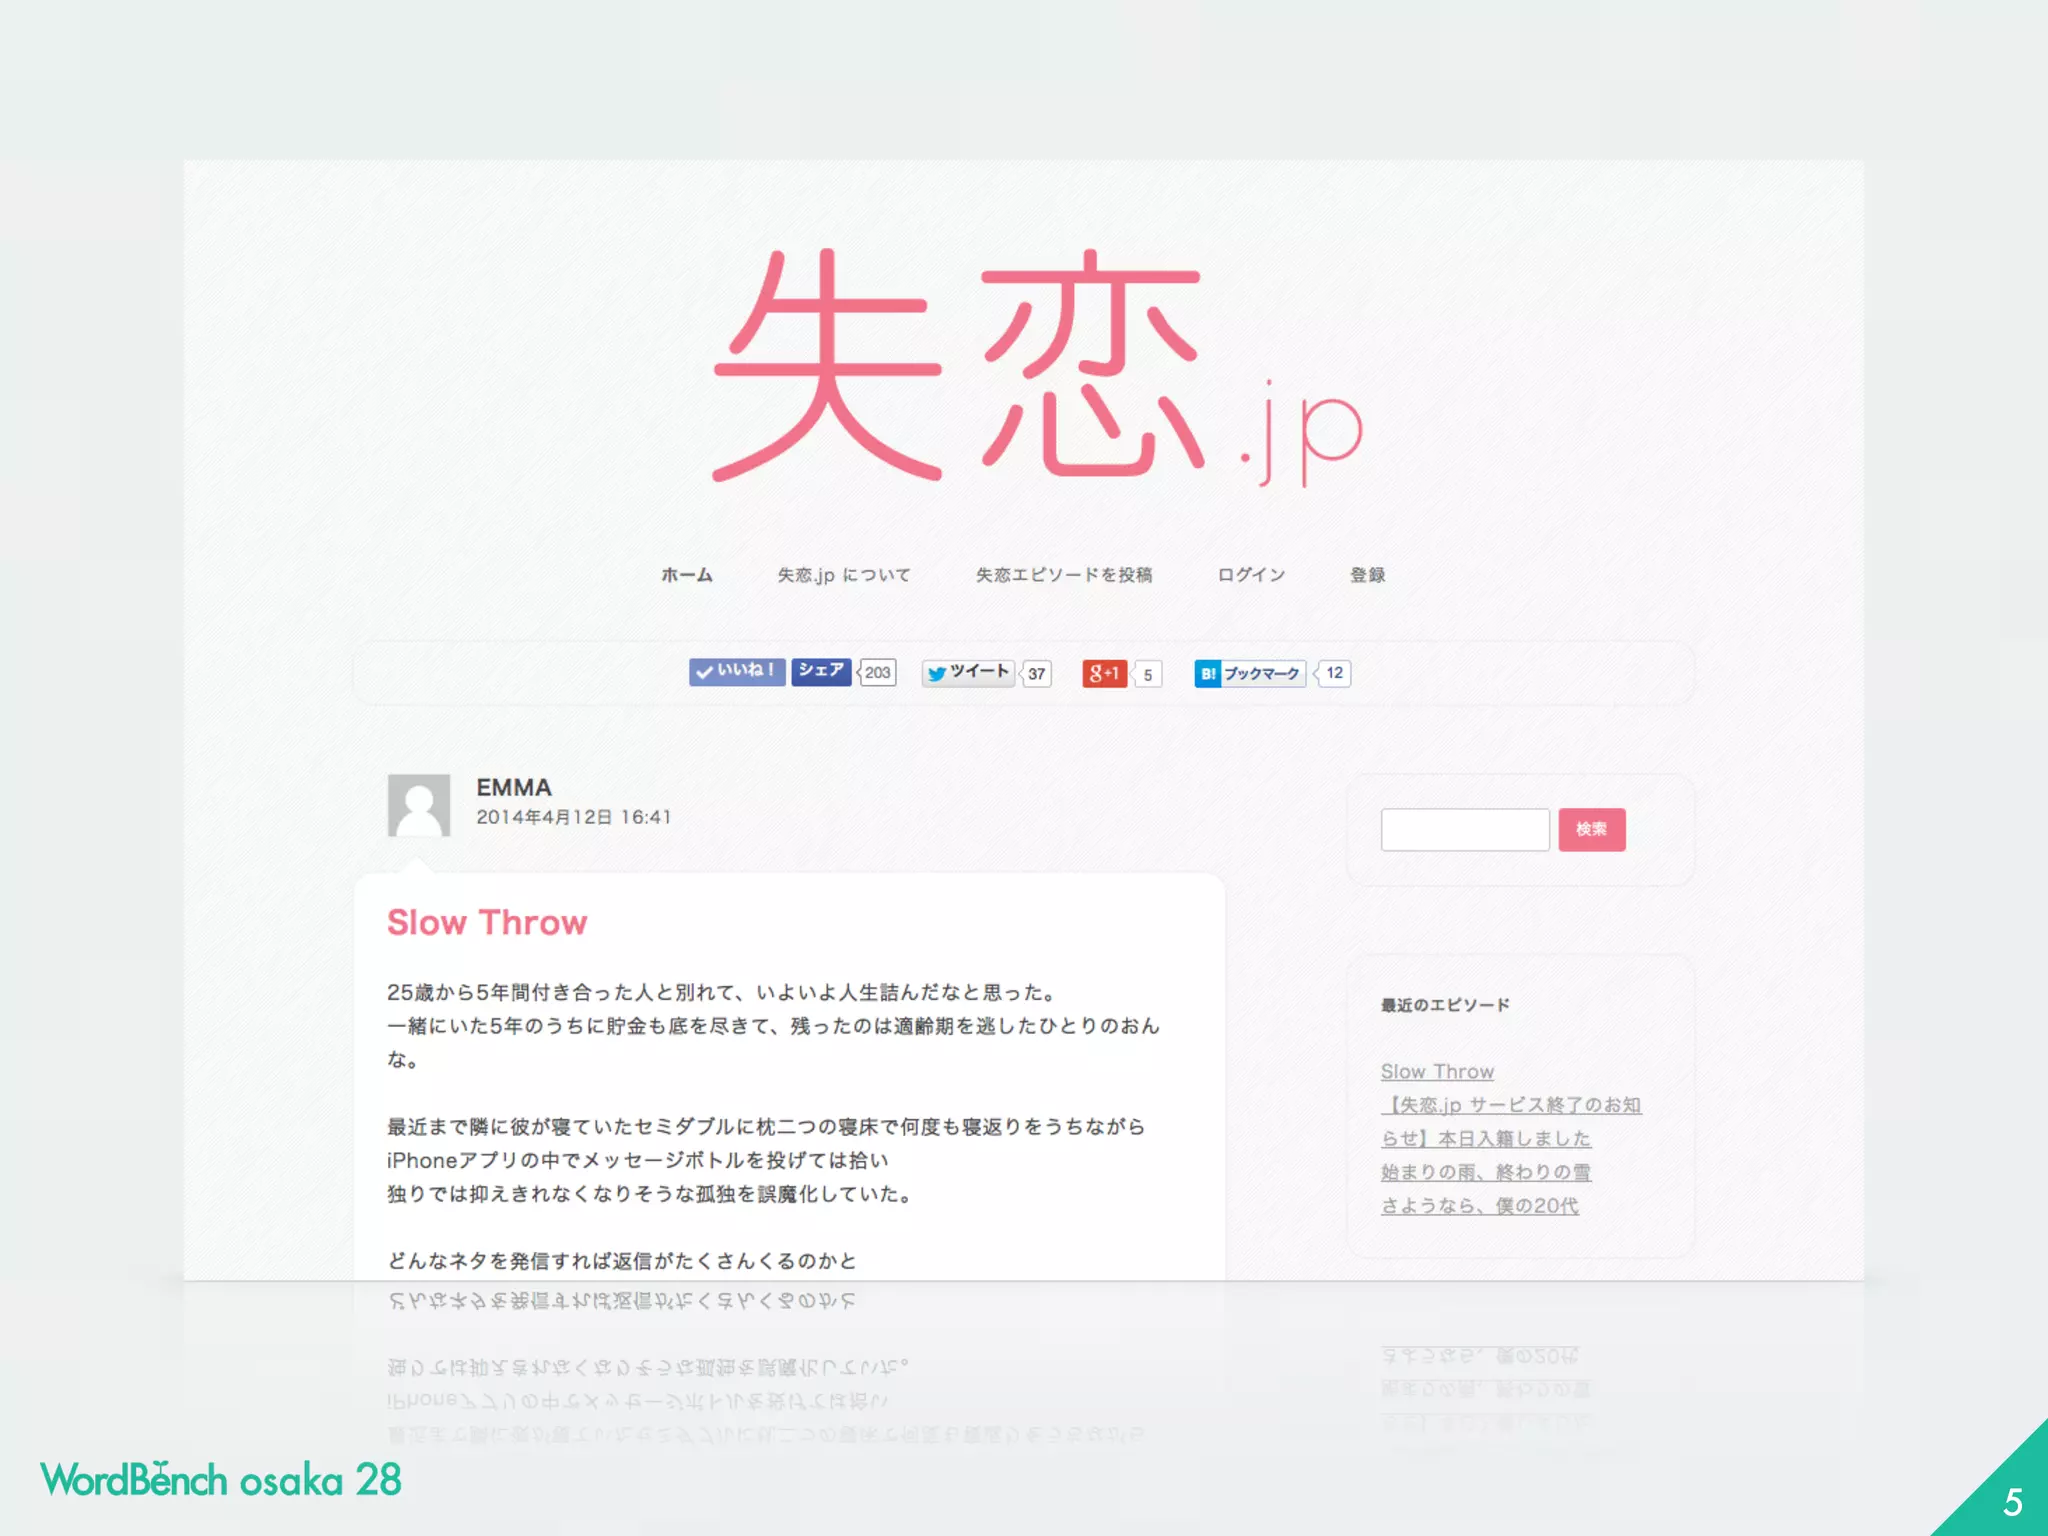Screen dimensions: 2048x1536
Task: Select the 登録 menu item
Action: click(1367, 575)
